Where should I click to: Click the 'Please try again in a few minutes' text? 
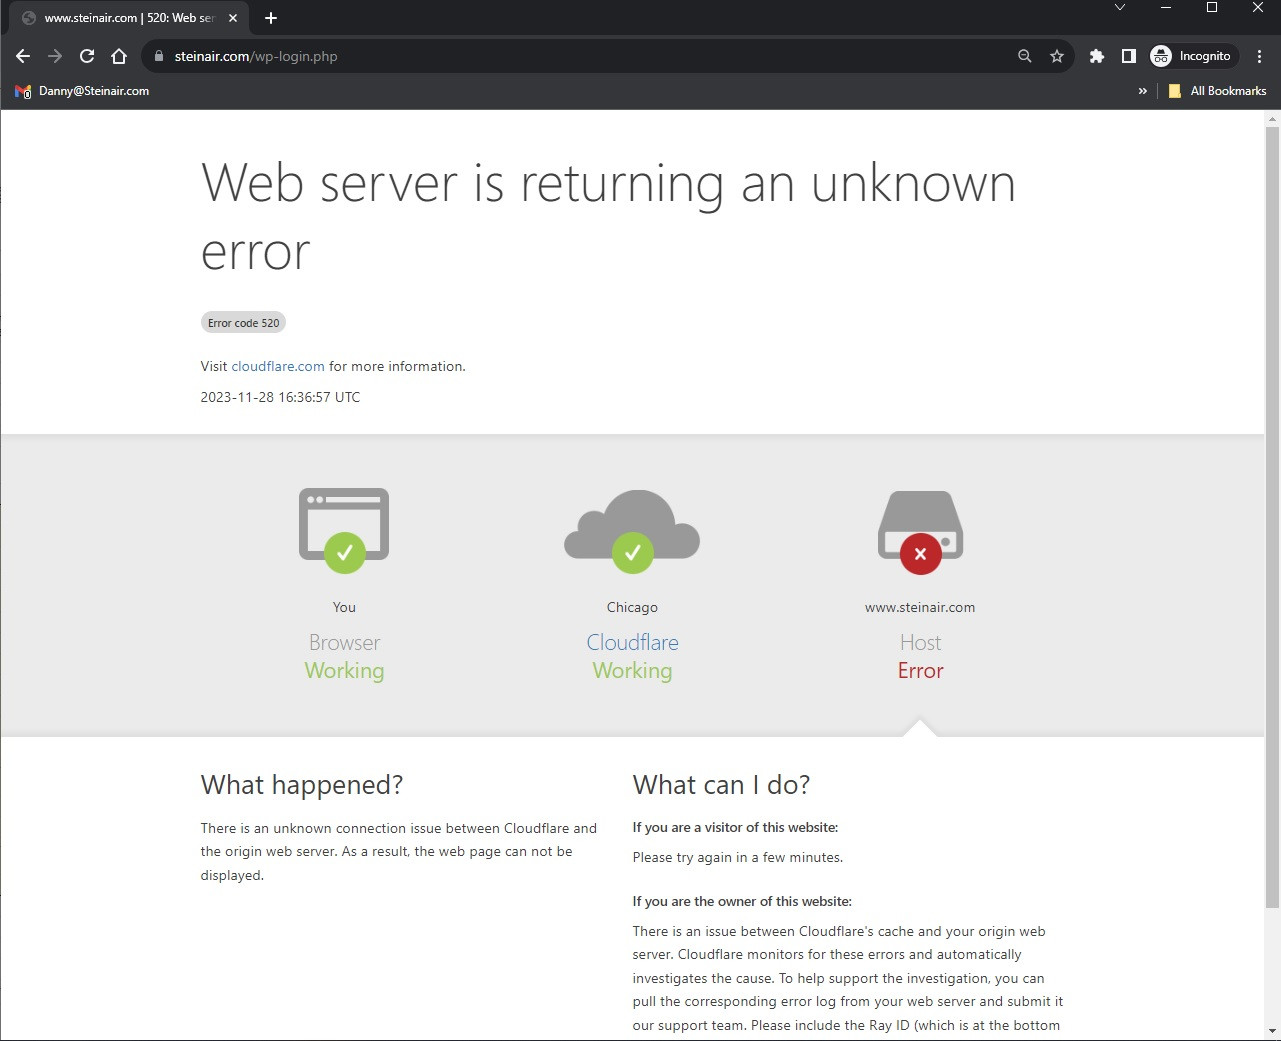coord(738,857)
